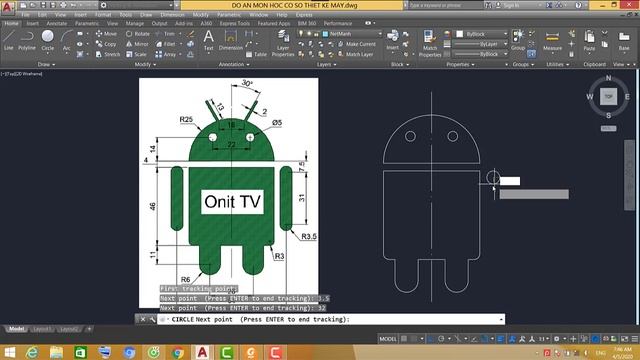Activate the Array command

pos(166,54)
